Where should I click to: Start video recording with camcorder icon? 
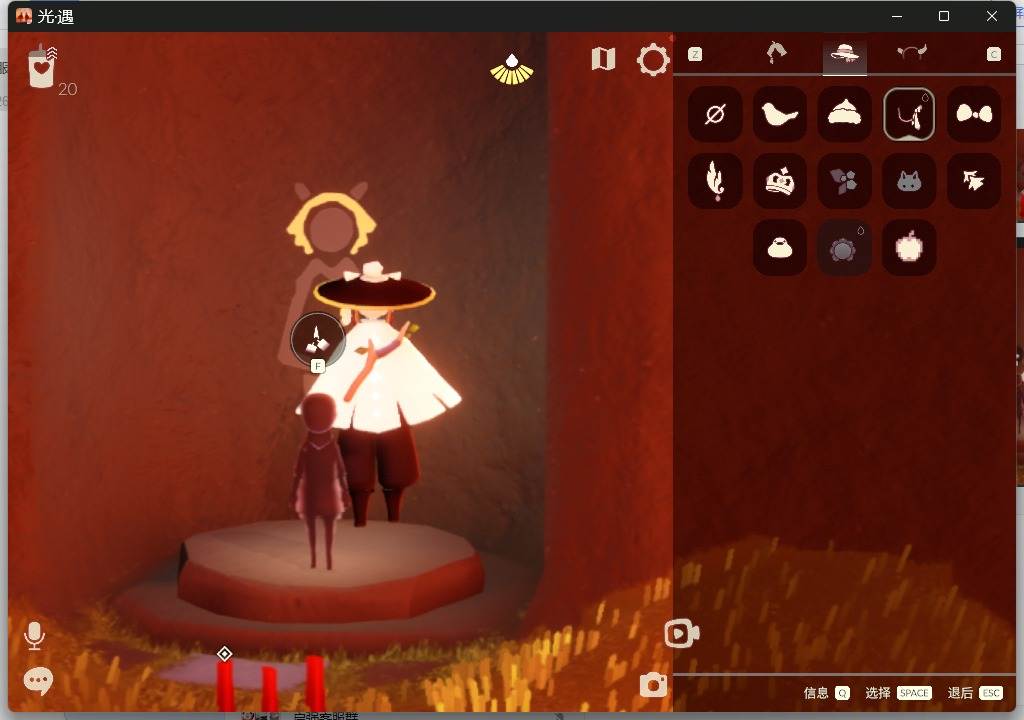point(682,633)
